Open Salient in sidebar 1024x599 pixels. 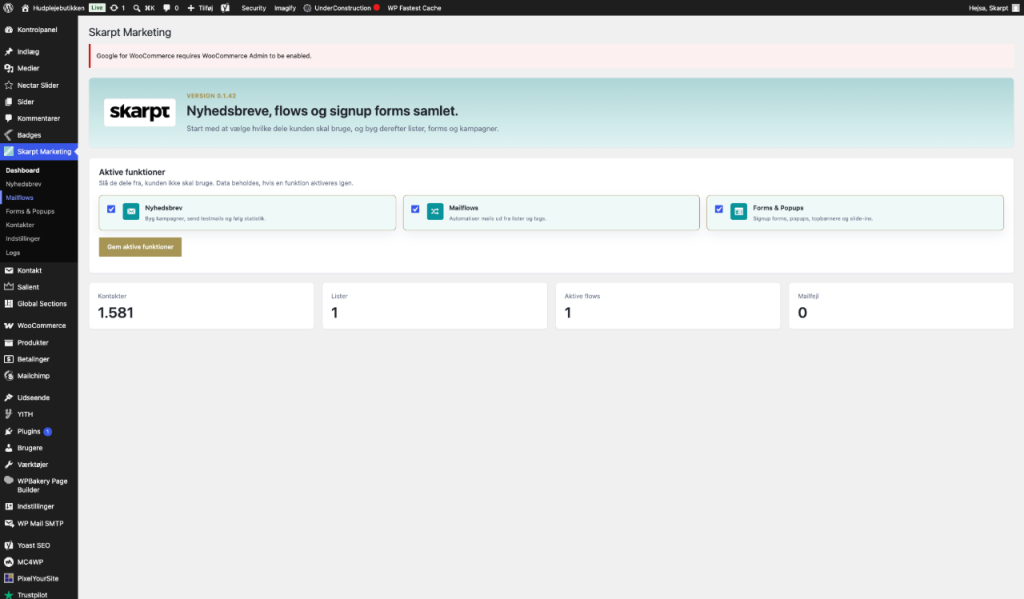(39, 287)
